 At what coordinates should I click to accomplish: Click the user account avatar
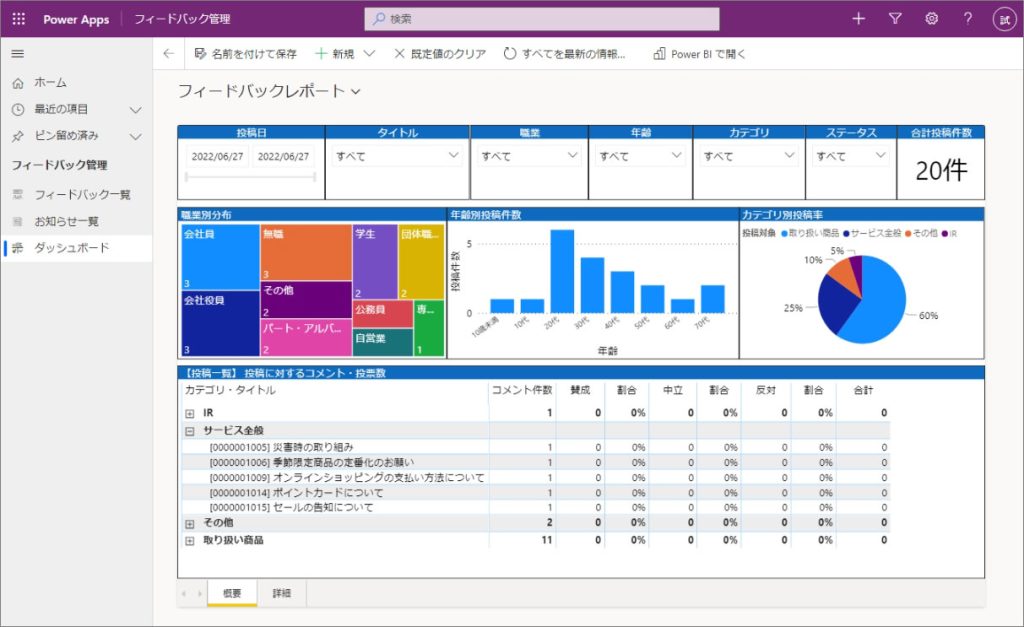click(x=1003, y=19)
